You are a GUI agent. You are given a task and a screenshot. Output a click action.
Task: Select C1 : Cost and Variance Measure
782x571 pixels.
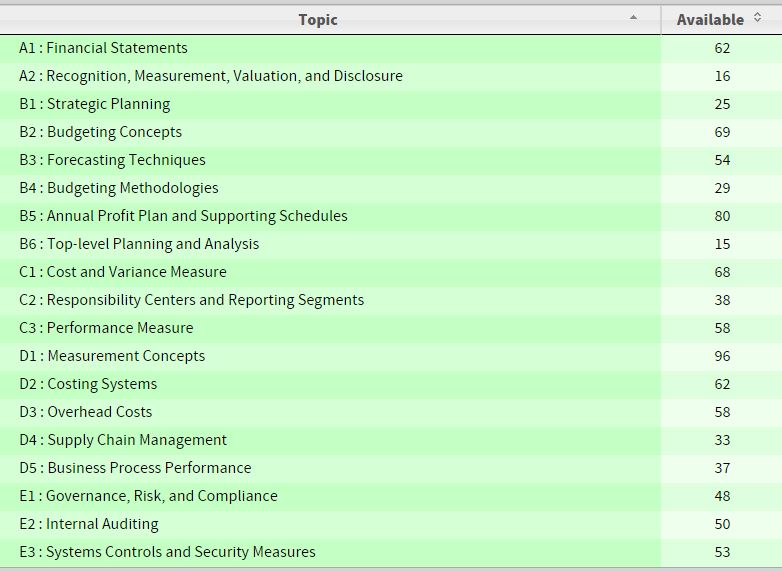coord(123,272)
